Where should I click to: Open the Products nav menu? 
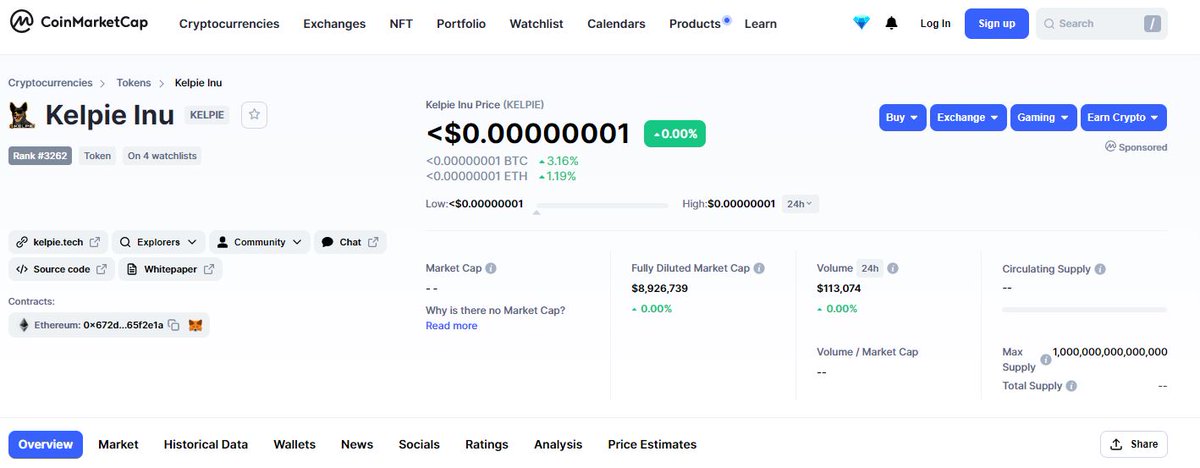(695, 23)
